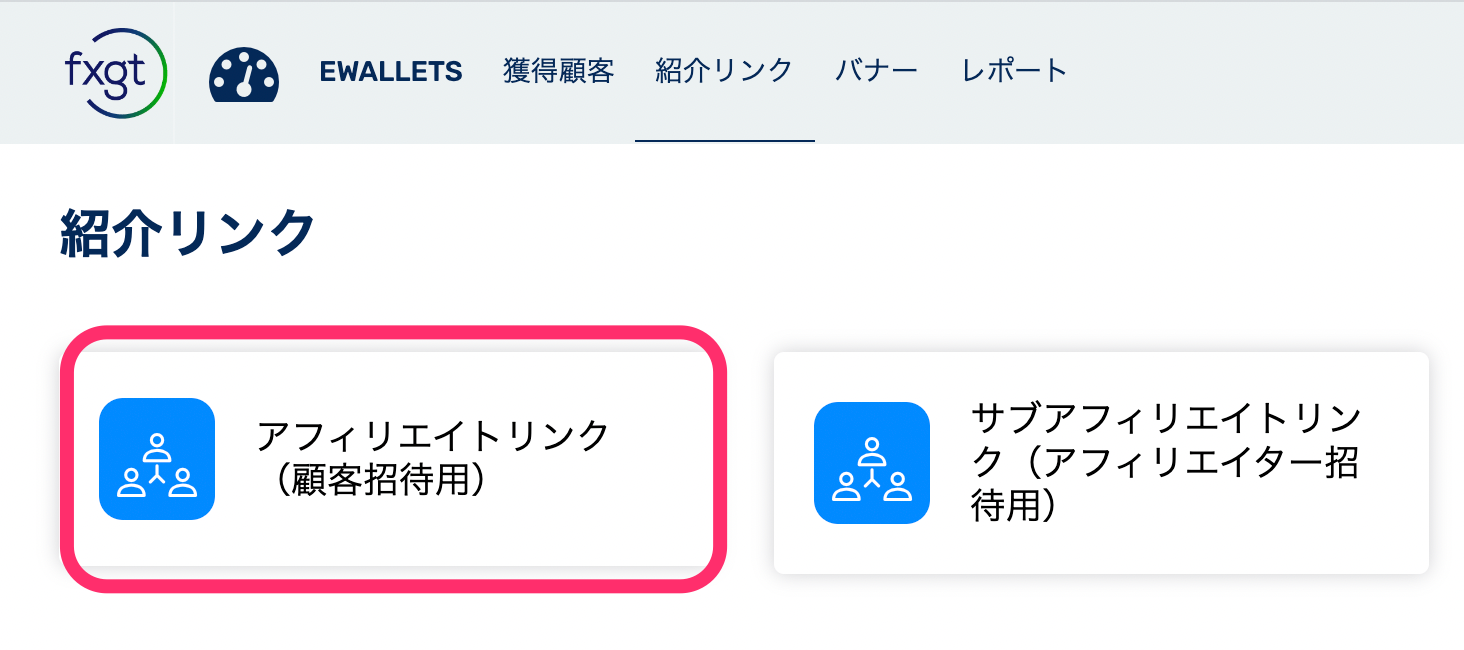The width and height of the screenshot is (1464, 650).
Task: Click the fxgt logo
Action: [x=113, y=72]
